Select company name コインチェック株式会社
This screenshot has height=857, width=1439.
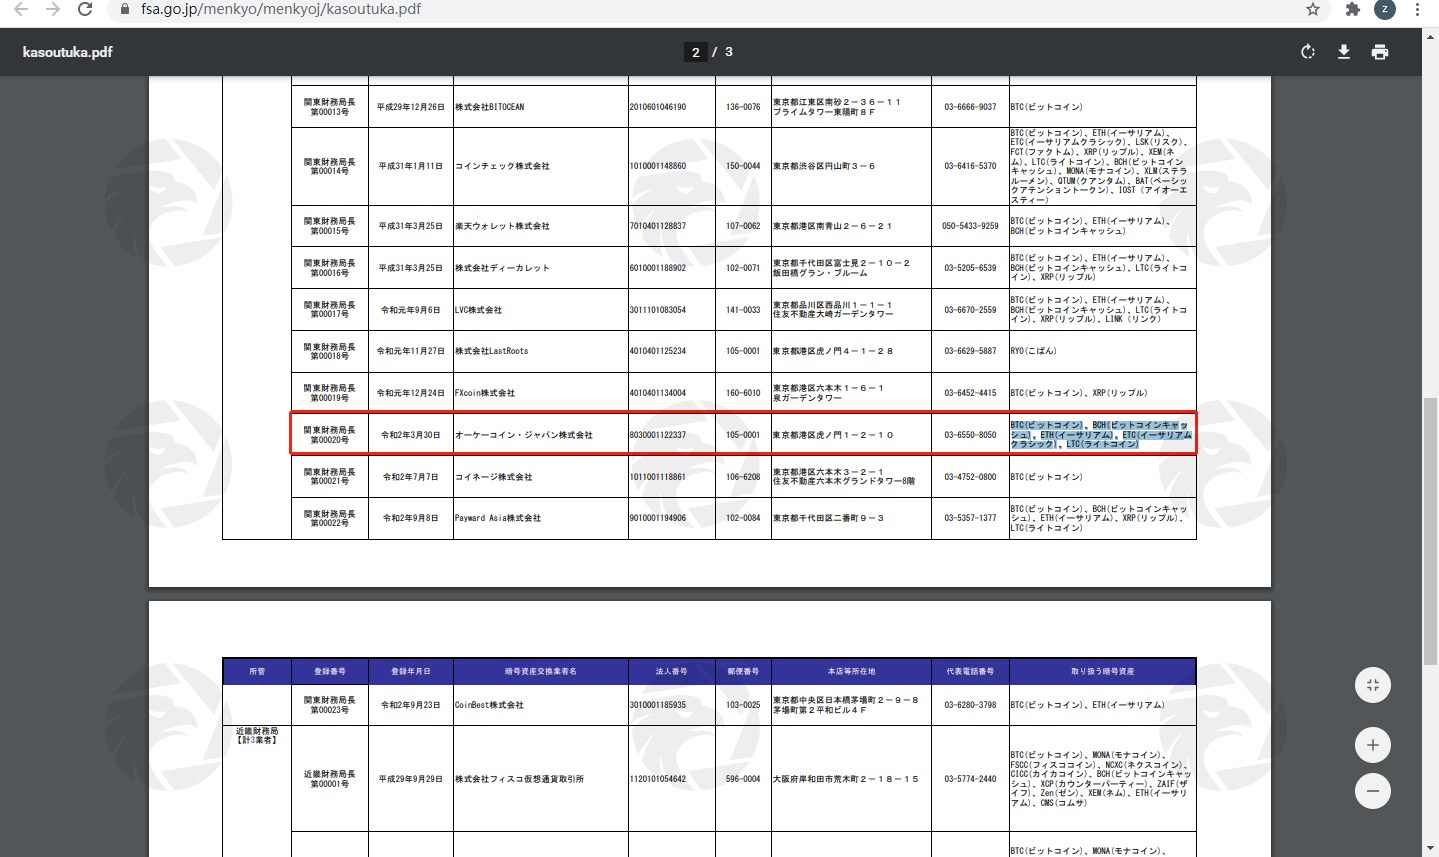502,166
